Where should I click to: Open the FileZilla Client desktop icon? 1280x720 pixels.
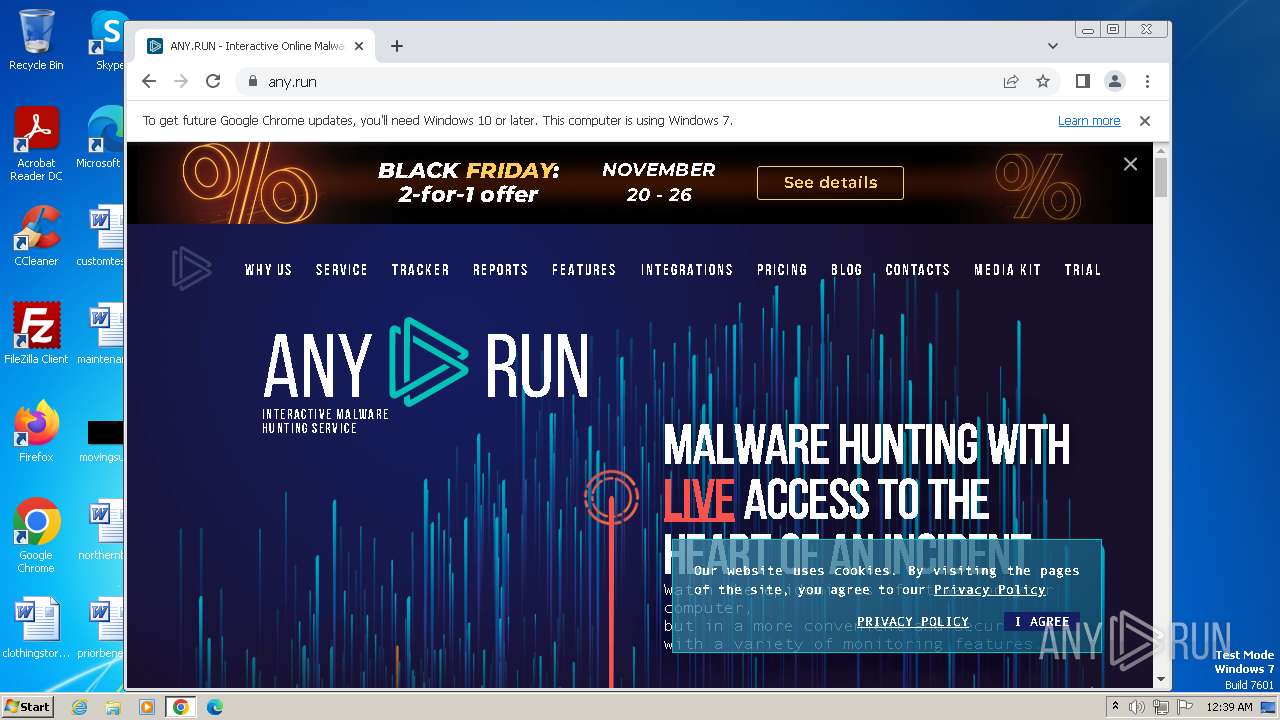[x=36, y=334]
